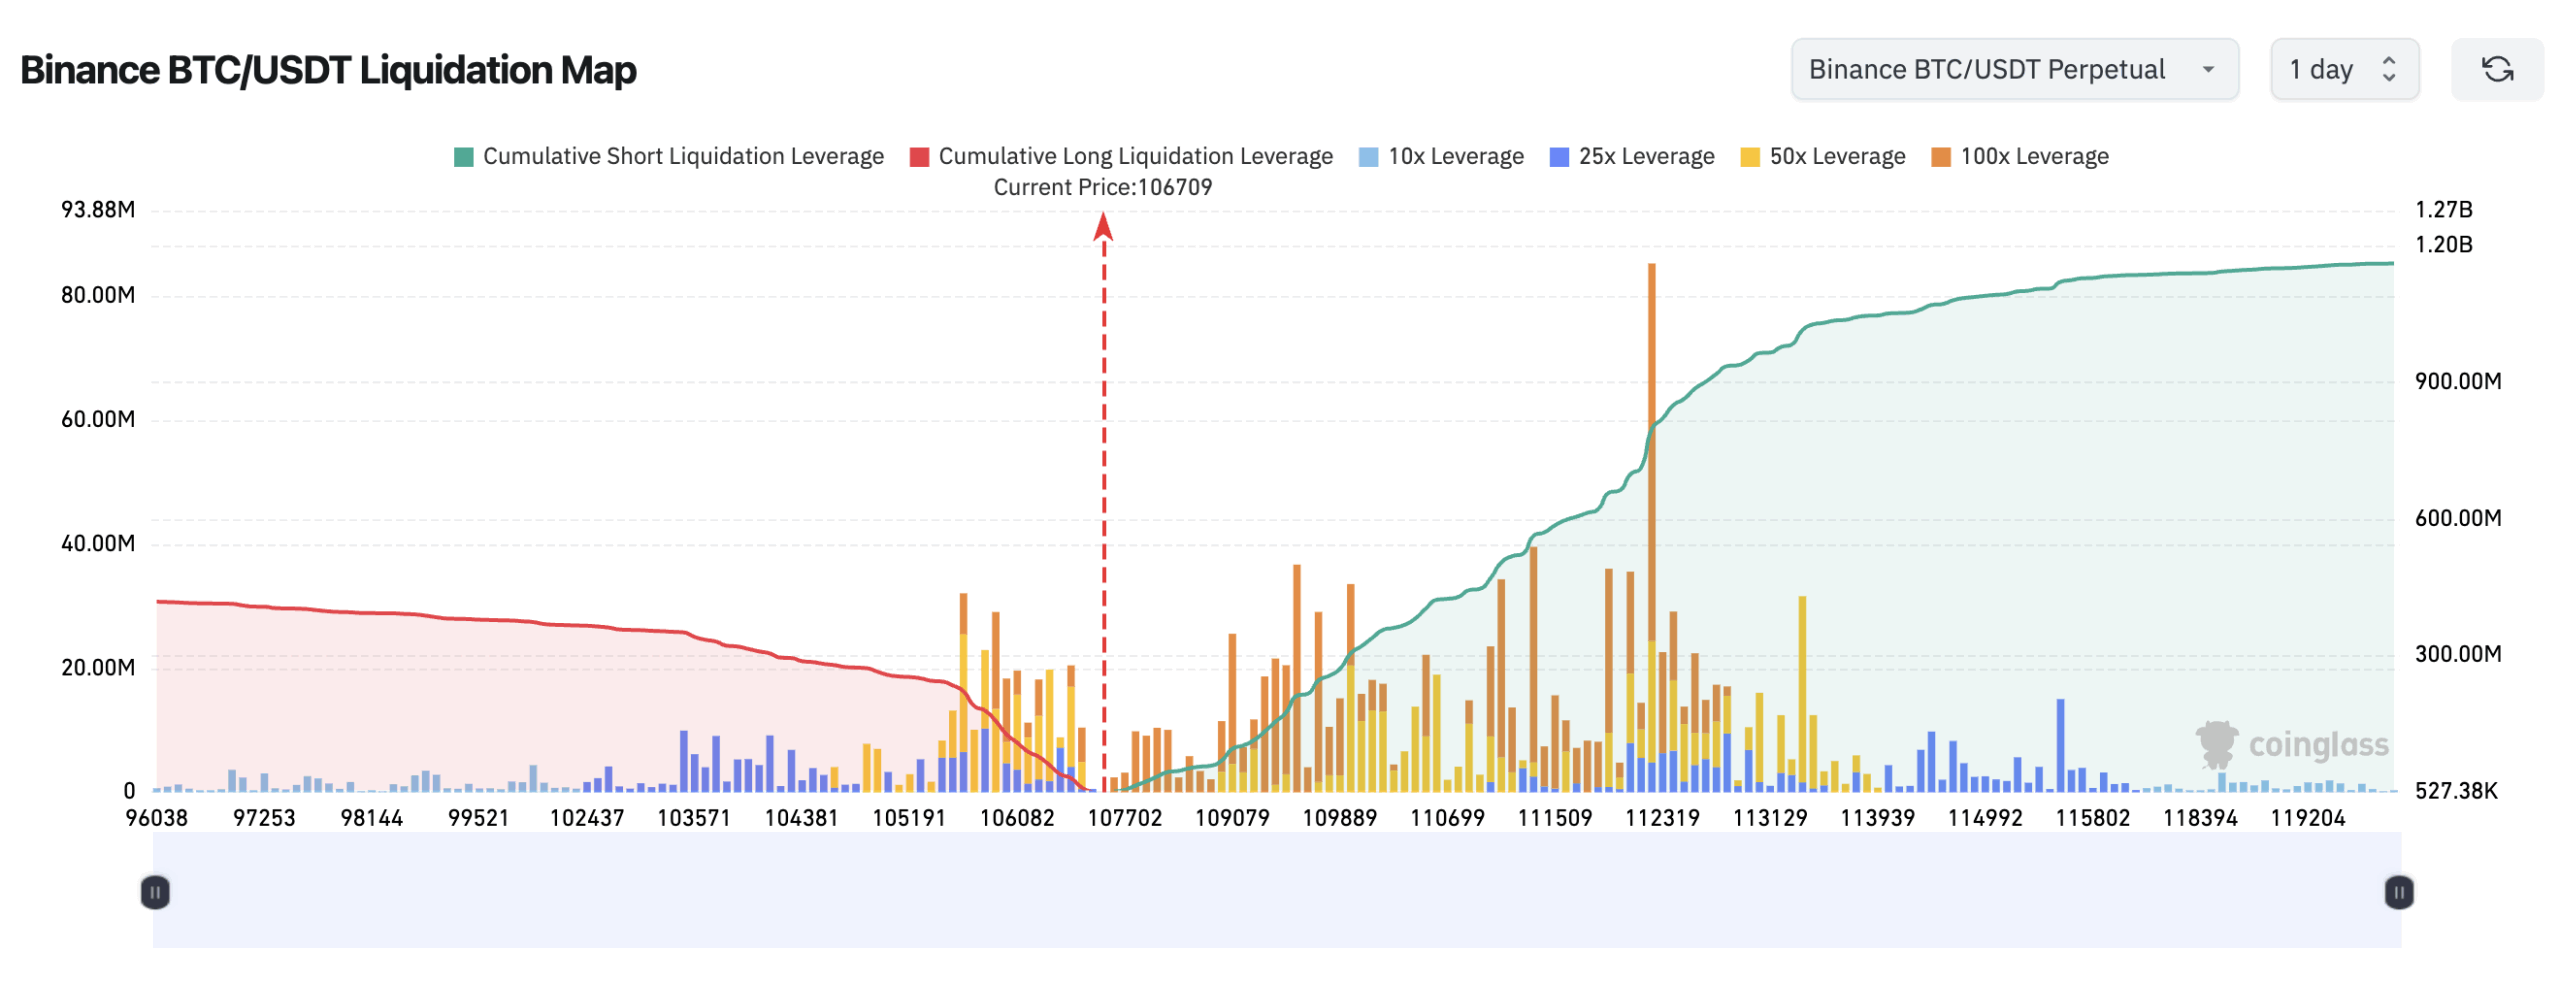Hide the 25x Leverage series
Screen dimensions: 2560x984
(1645, 156)
